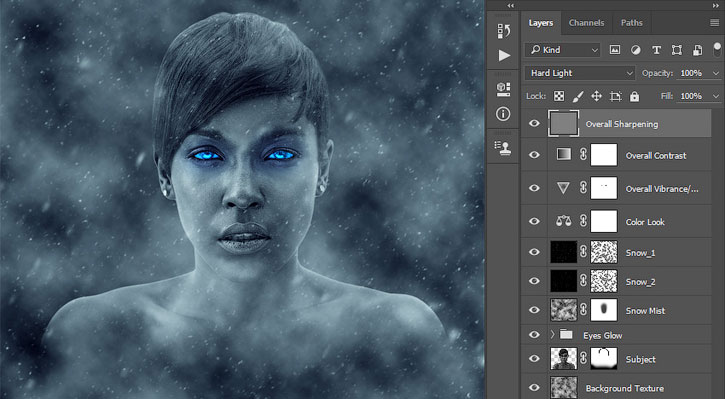Select the Color Look layer mask
Viewport: 725px width, 399px height.
(604, 221)
